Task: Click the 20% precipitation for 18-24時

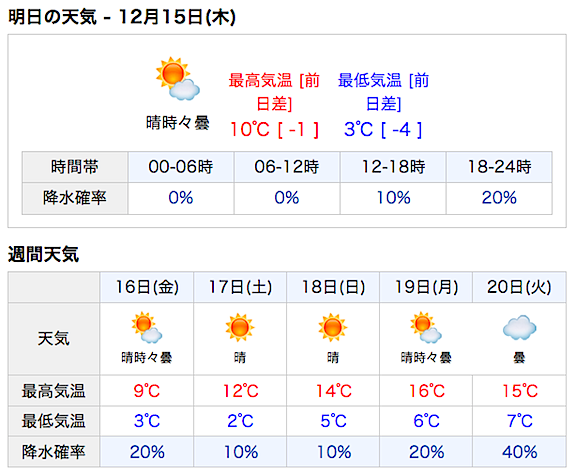Action: [499, 198]
